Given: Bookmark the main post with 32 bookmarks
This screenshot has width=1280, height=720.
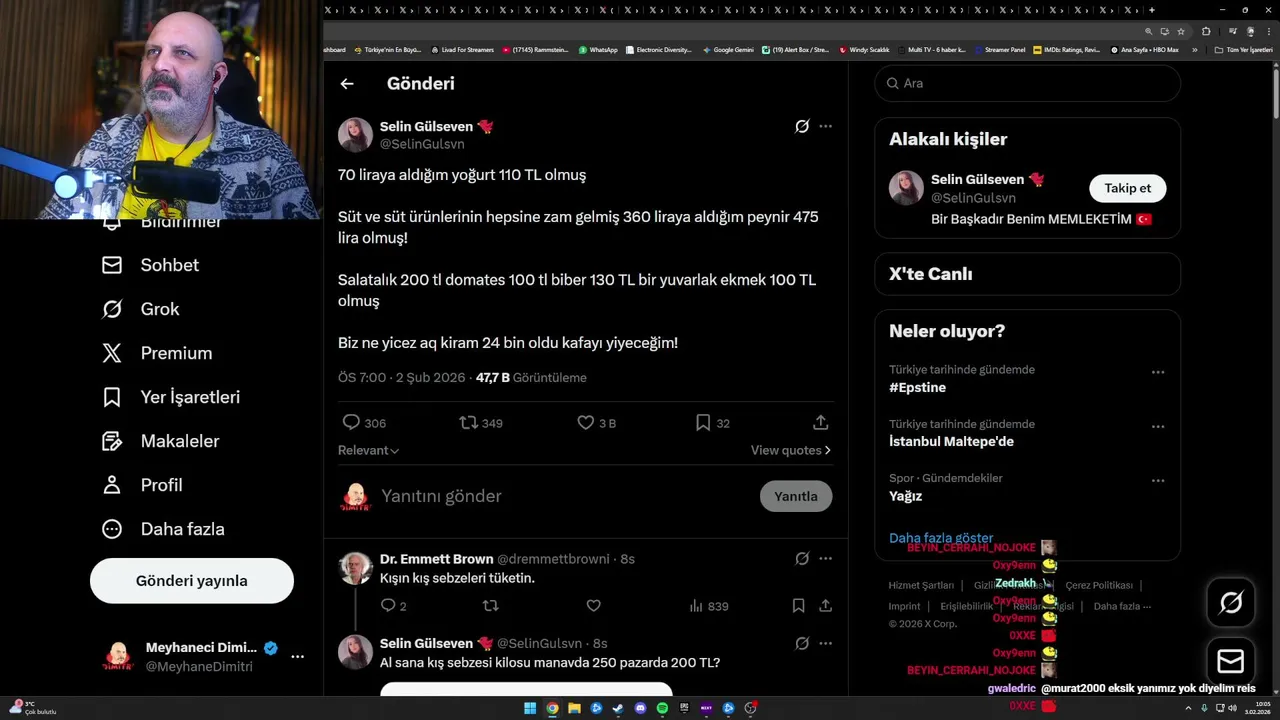Looking at the screenshot, I should pyautogui.click(x=703, y=423).
